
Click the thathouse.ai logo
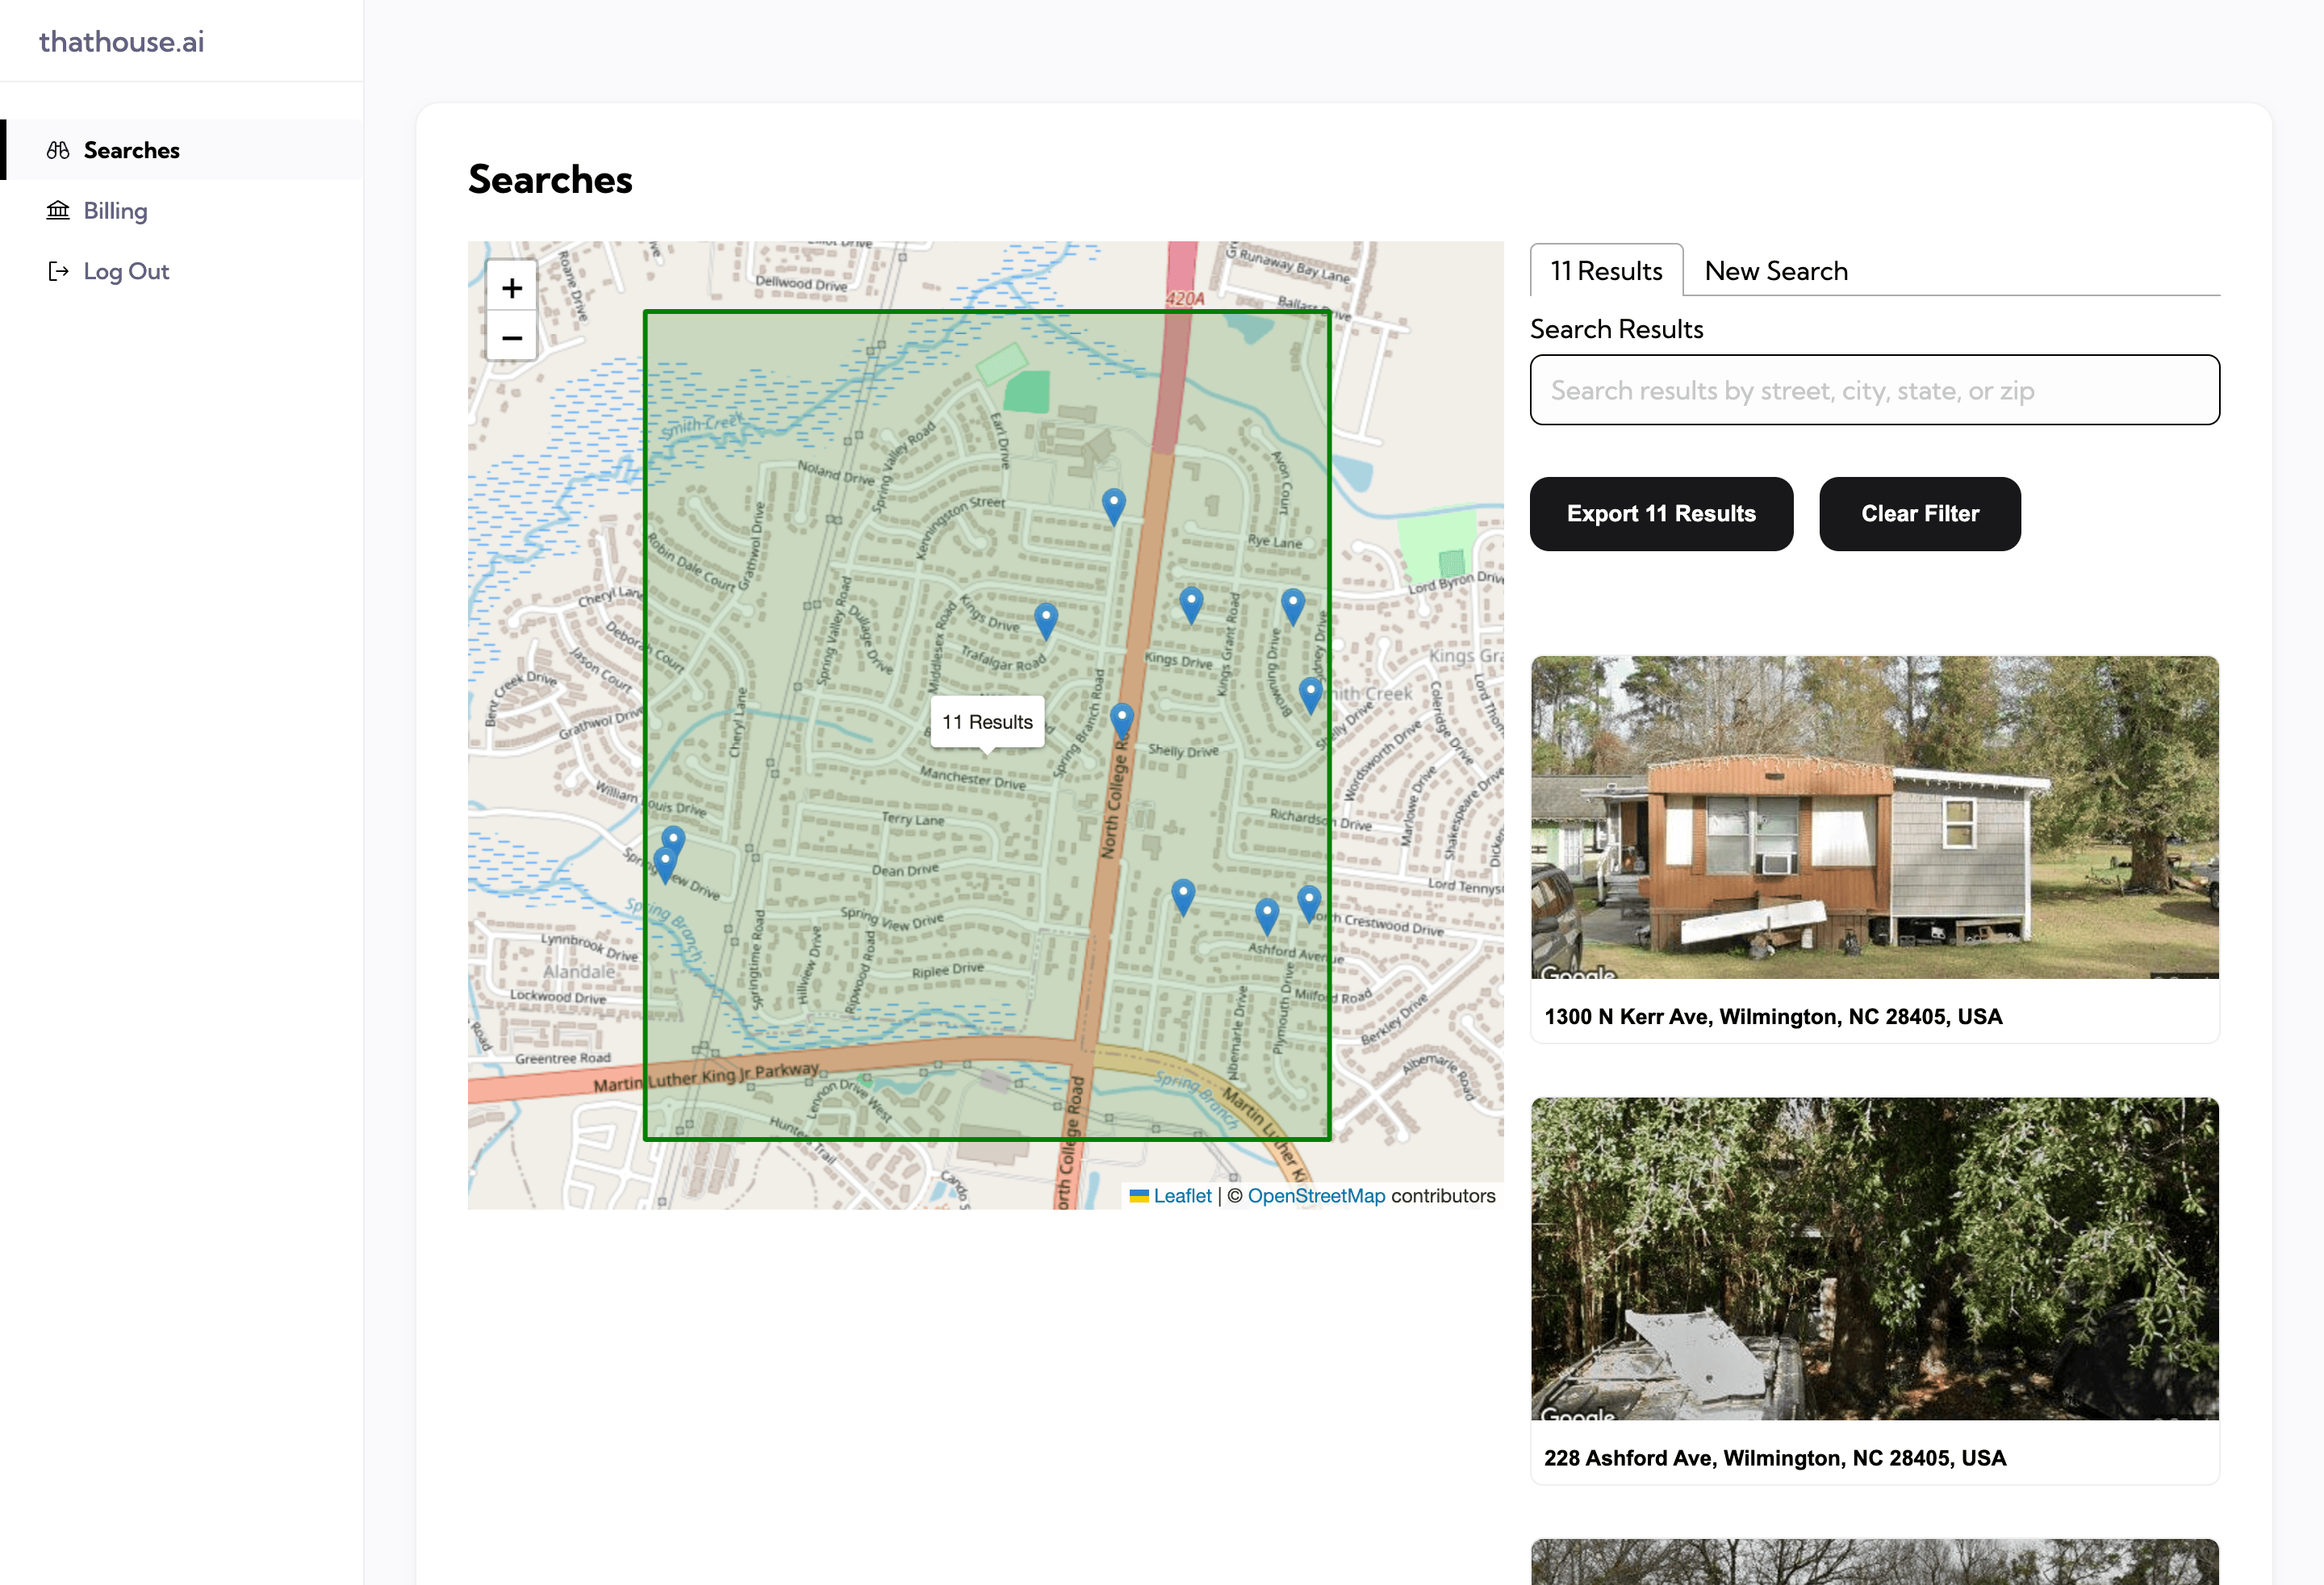pyautogui.click(x=121, y=41)
